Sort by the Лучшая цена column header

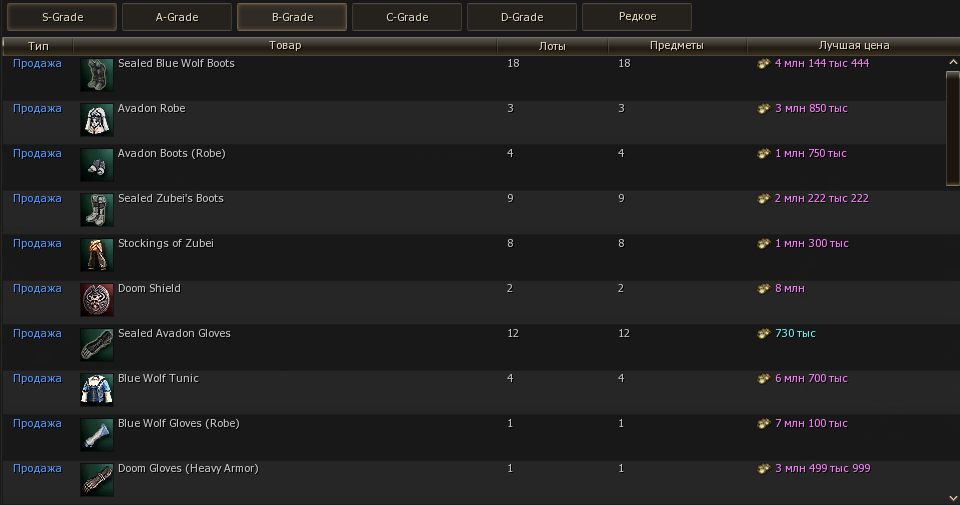[x=853, y=45]
